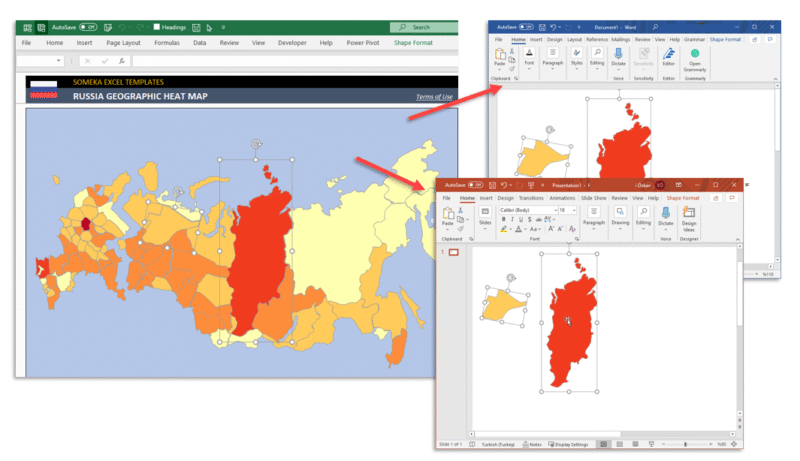Click Copy in the Word ribbon
This screenshot has height=461, width=800.
tap(512, 60)
